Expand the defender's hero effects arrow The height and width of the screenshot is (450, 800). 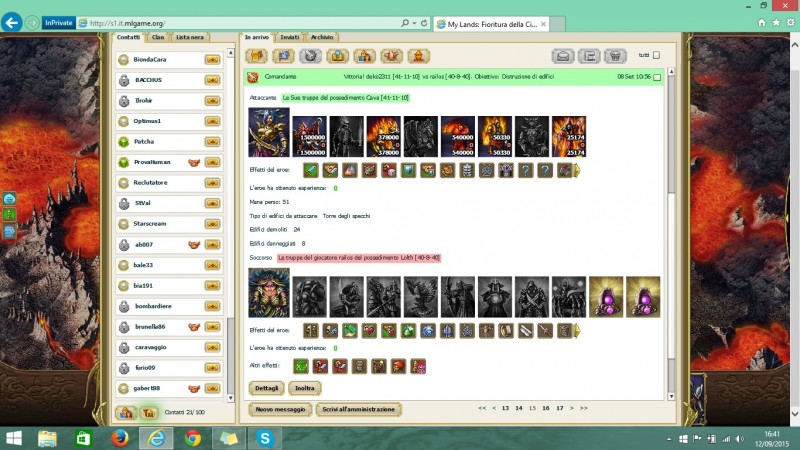[575, 330]
